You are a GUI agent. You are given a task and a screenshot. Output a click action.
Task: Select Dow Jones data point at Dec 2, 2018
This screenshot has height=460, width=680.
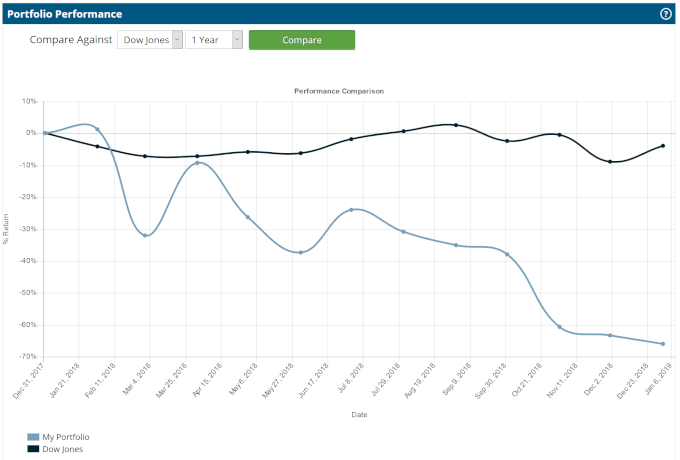coord(610,161)
